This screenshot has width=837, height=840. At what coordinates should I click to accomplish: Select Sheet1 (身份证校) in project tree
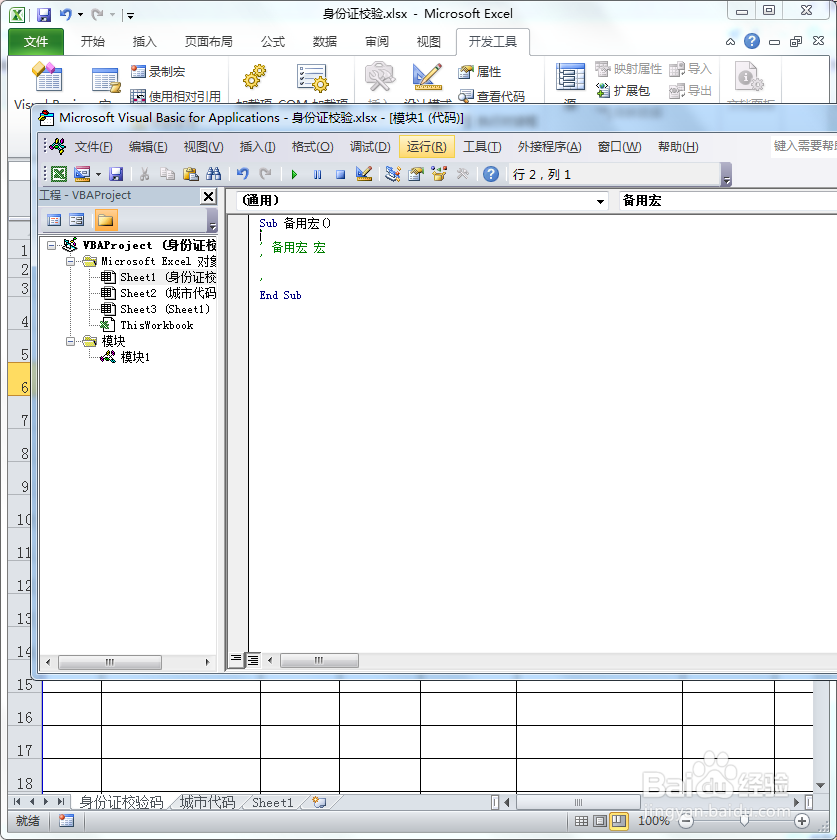click(159, 278)
